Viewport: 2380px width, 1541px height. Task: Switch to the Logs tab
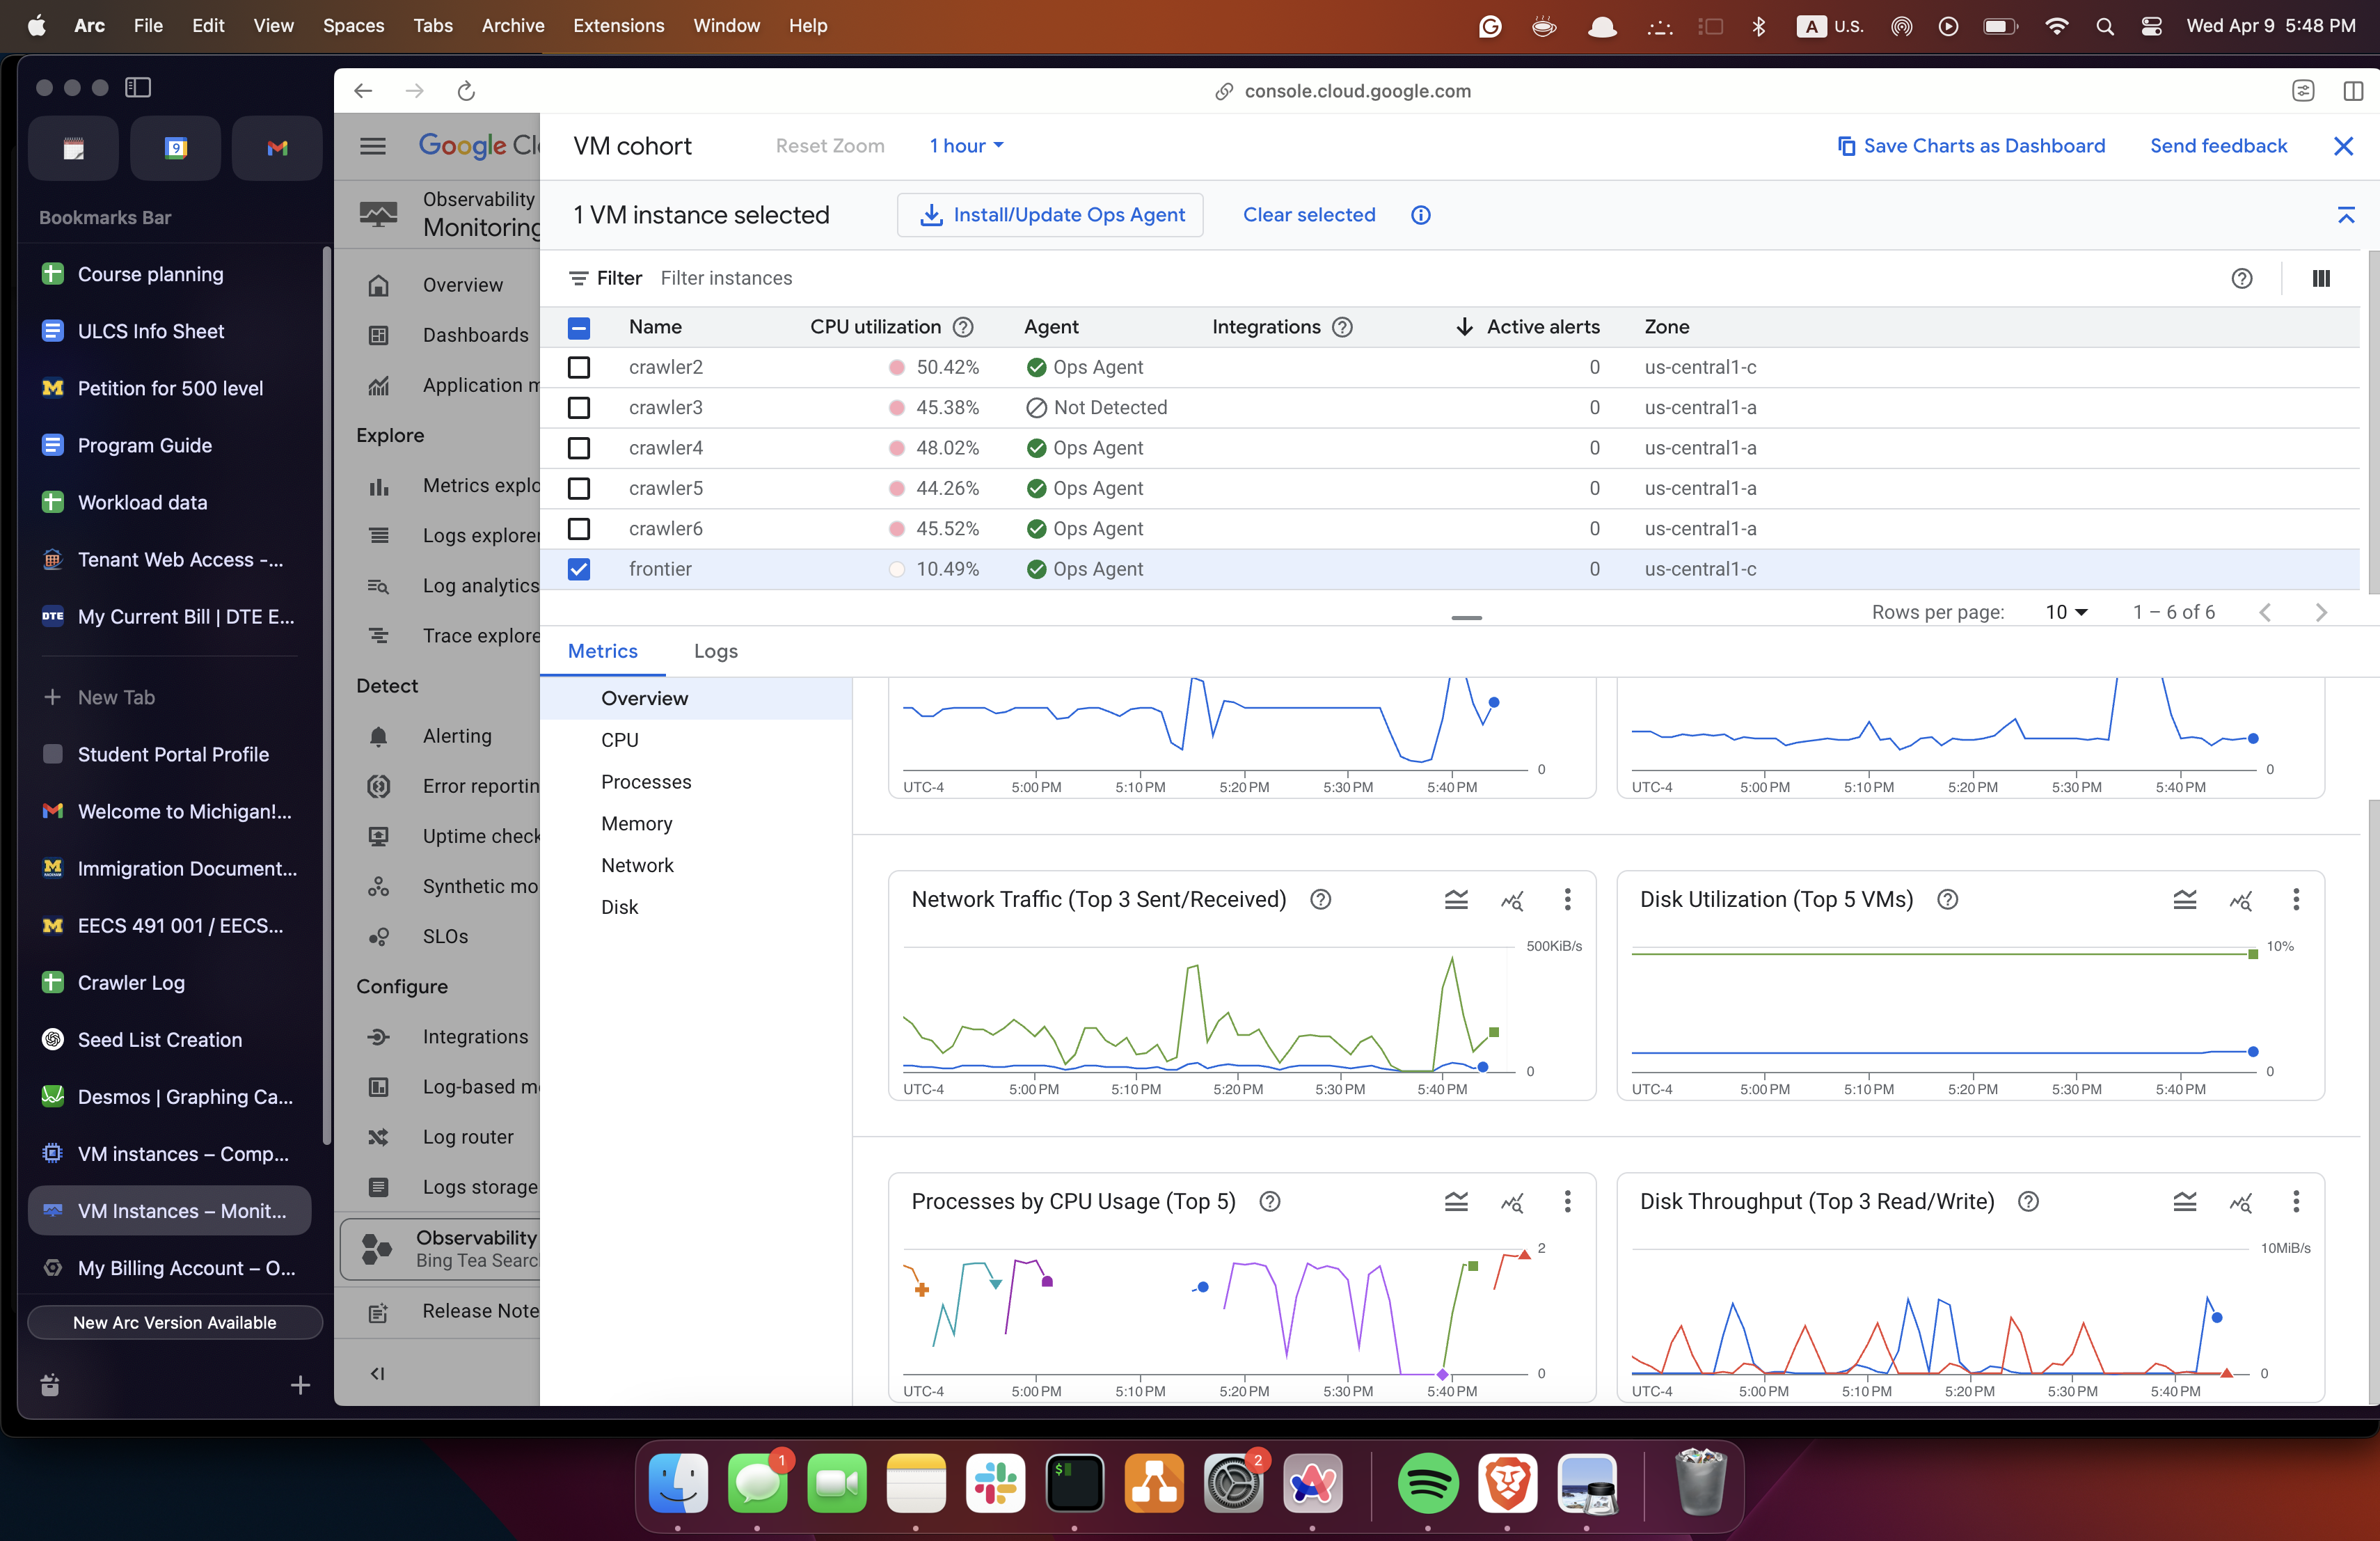coord(716,651)
